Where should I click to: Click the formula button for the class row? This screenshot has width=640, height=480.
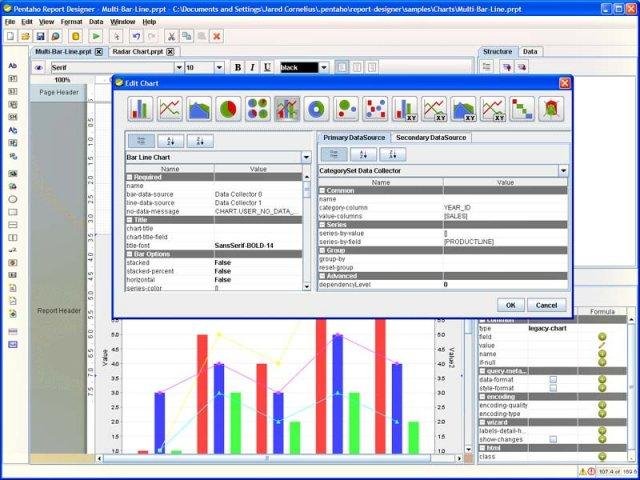coord(602,456)
